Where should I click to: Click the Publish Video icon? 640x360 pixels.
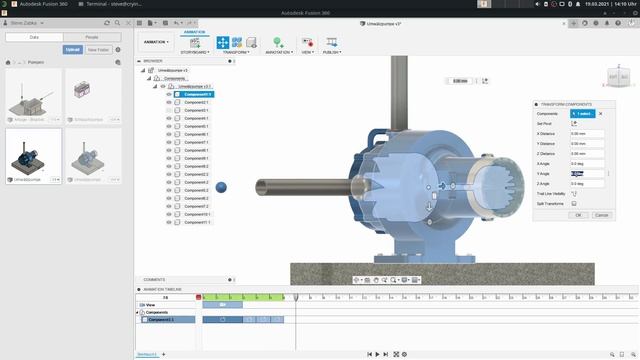(331, 42)
